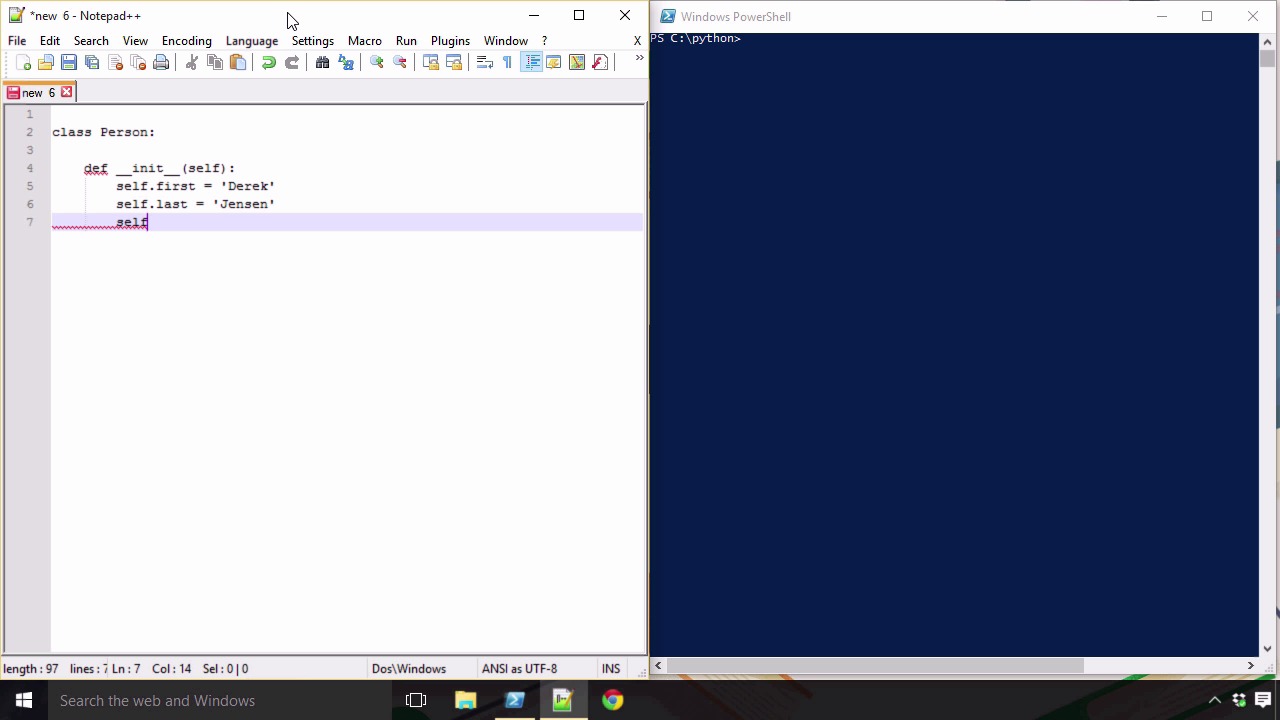
Task: Click the Redo toolbar icon
Action: pyautogui.click(x=292, y=62)
